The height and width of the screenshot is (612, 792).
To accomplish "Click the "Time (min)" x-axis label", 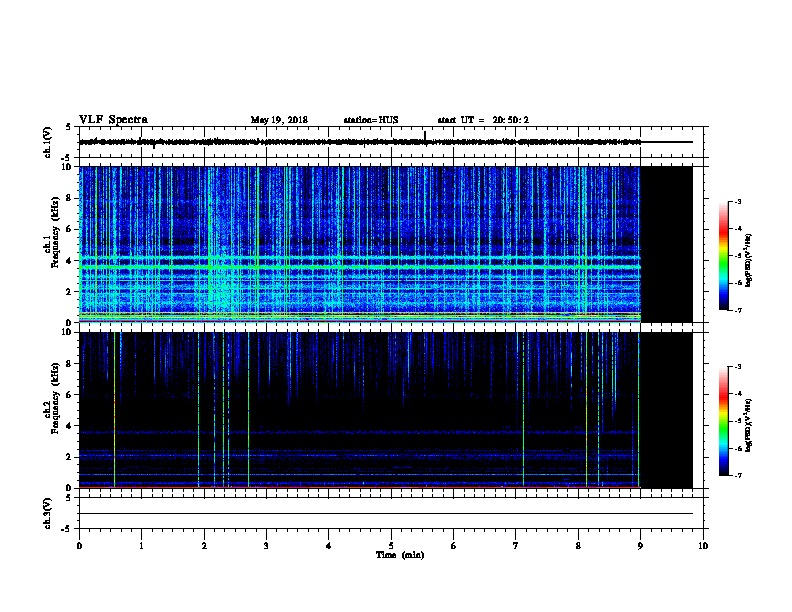I will coord(400,555).
